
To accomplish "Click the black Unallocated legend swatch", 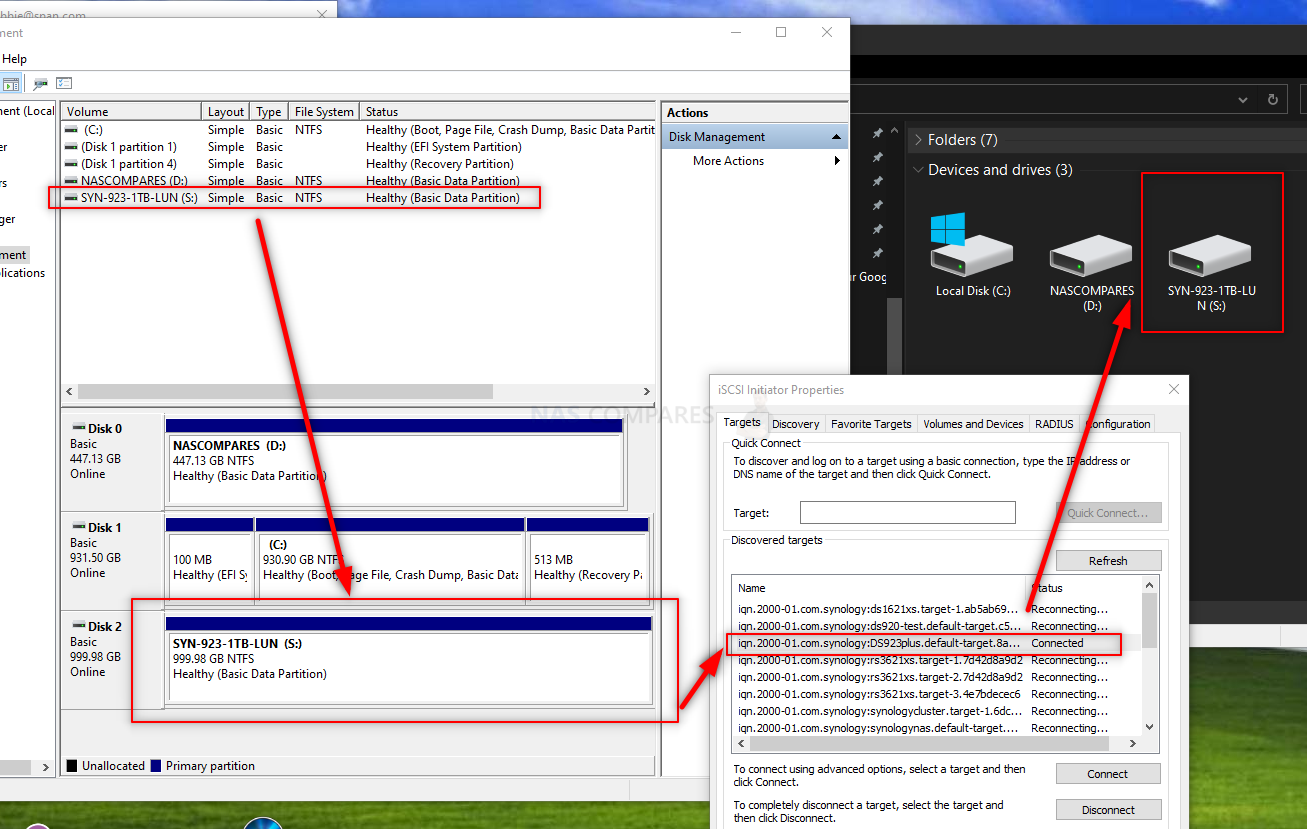I will [72, 766].
